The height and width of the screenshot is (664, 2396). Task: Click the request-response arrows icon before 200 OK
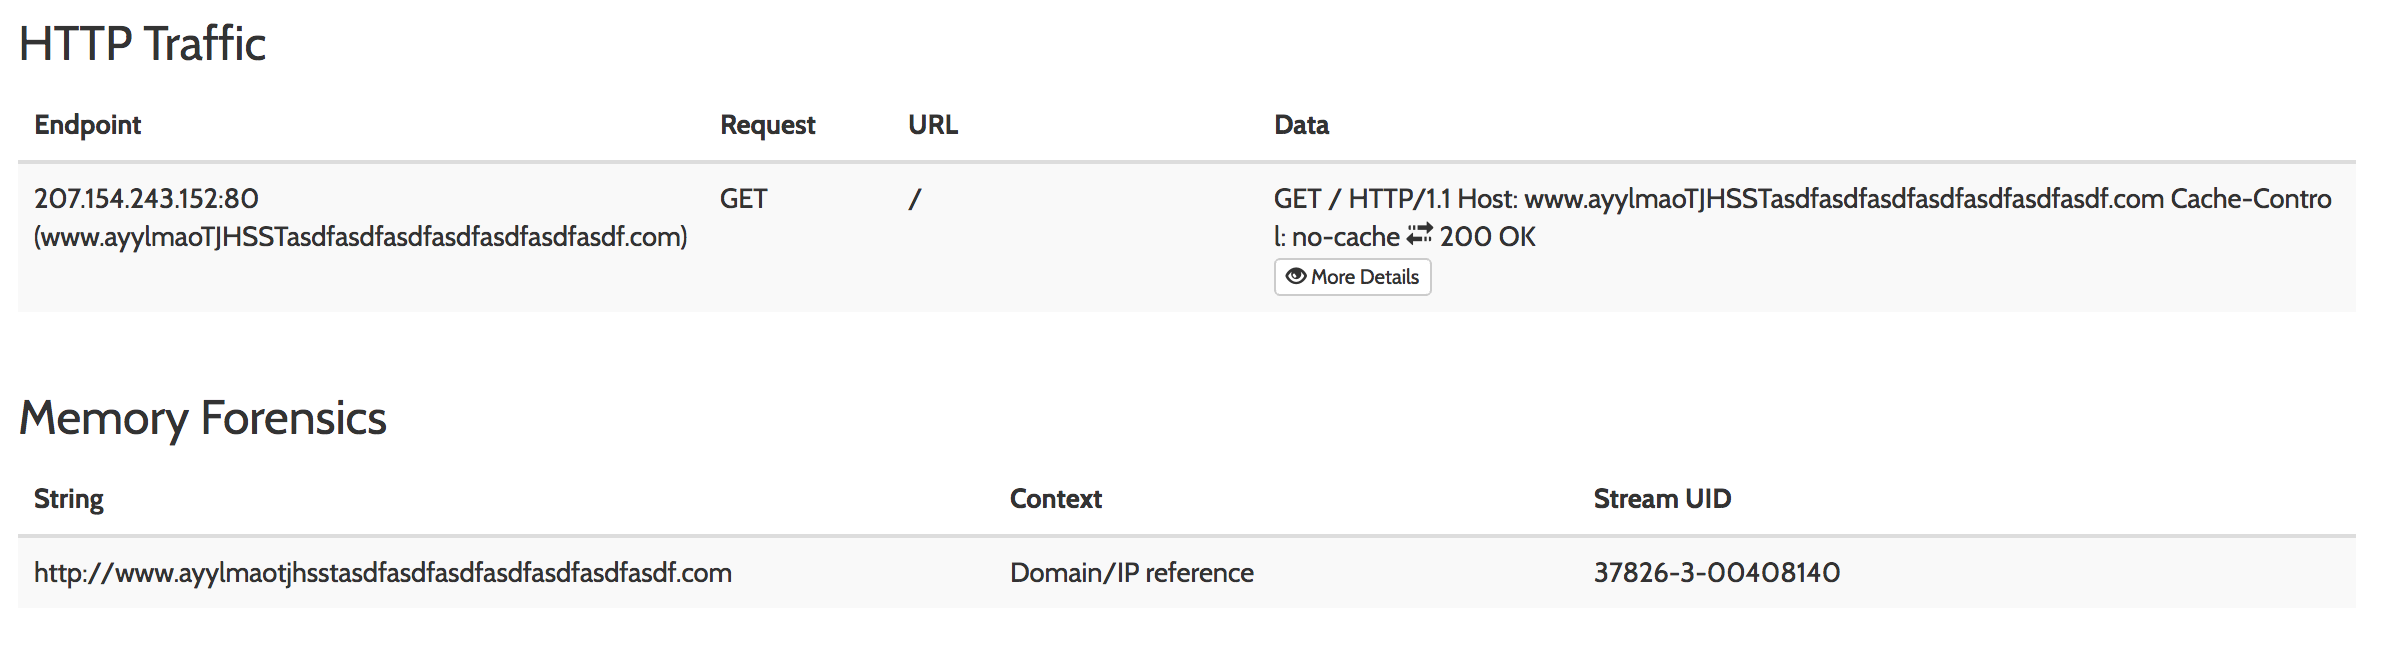point(1419,234)
